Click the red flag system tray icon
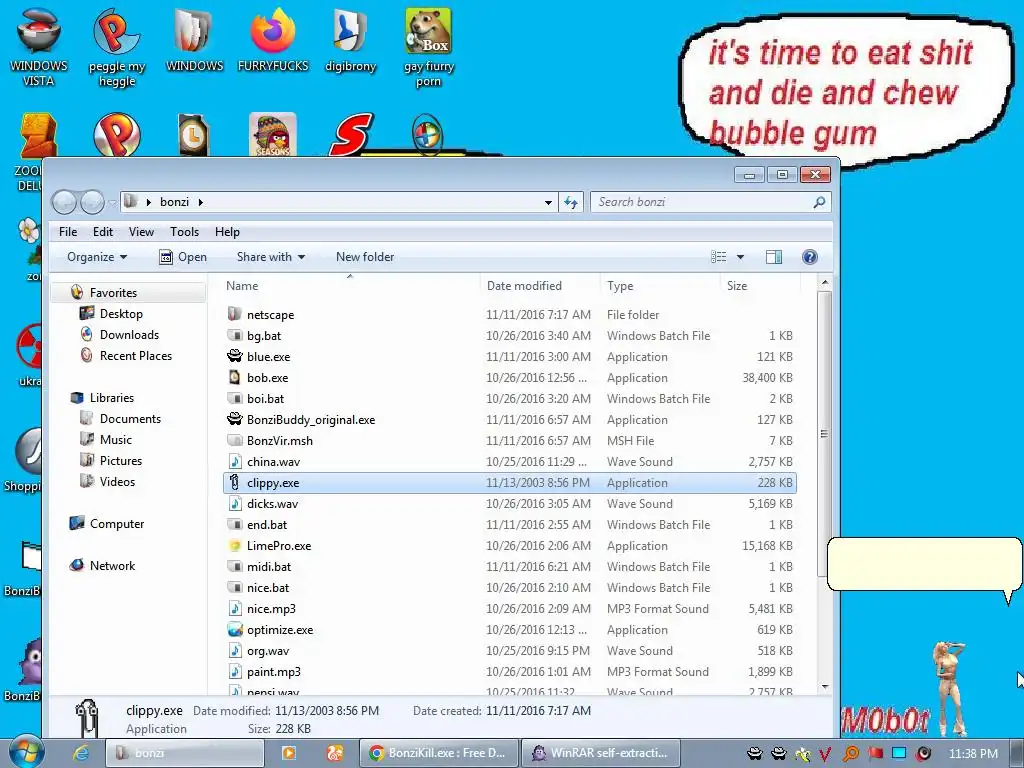 pos(875,754)
